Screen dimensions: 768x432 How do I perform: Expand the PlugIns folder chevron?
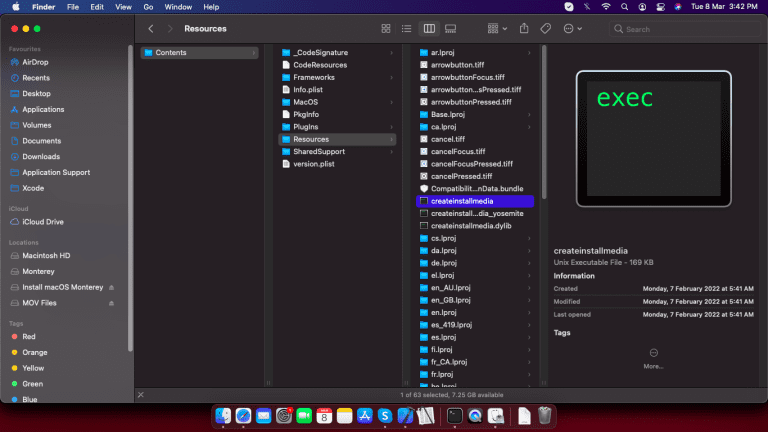(391, 127)
